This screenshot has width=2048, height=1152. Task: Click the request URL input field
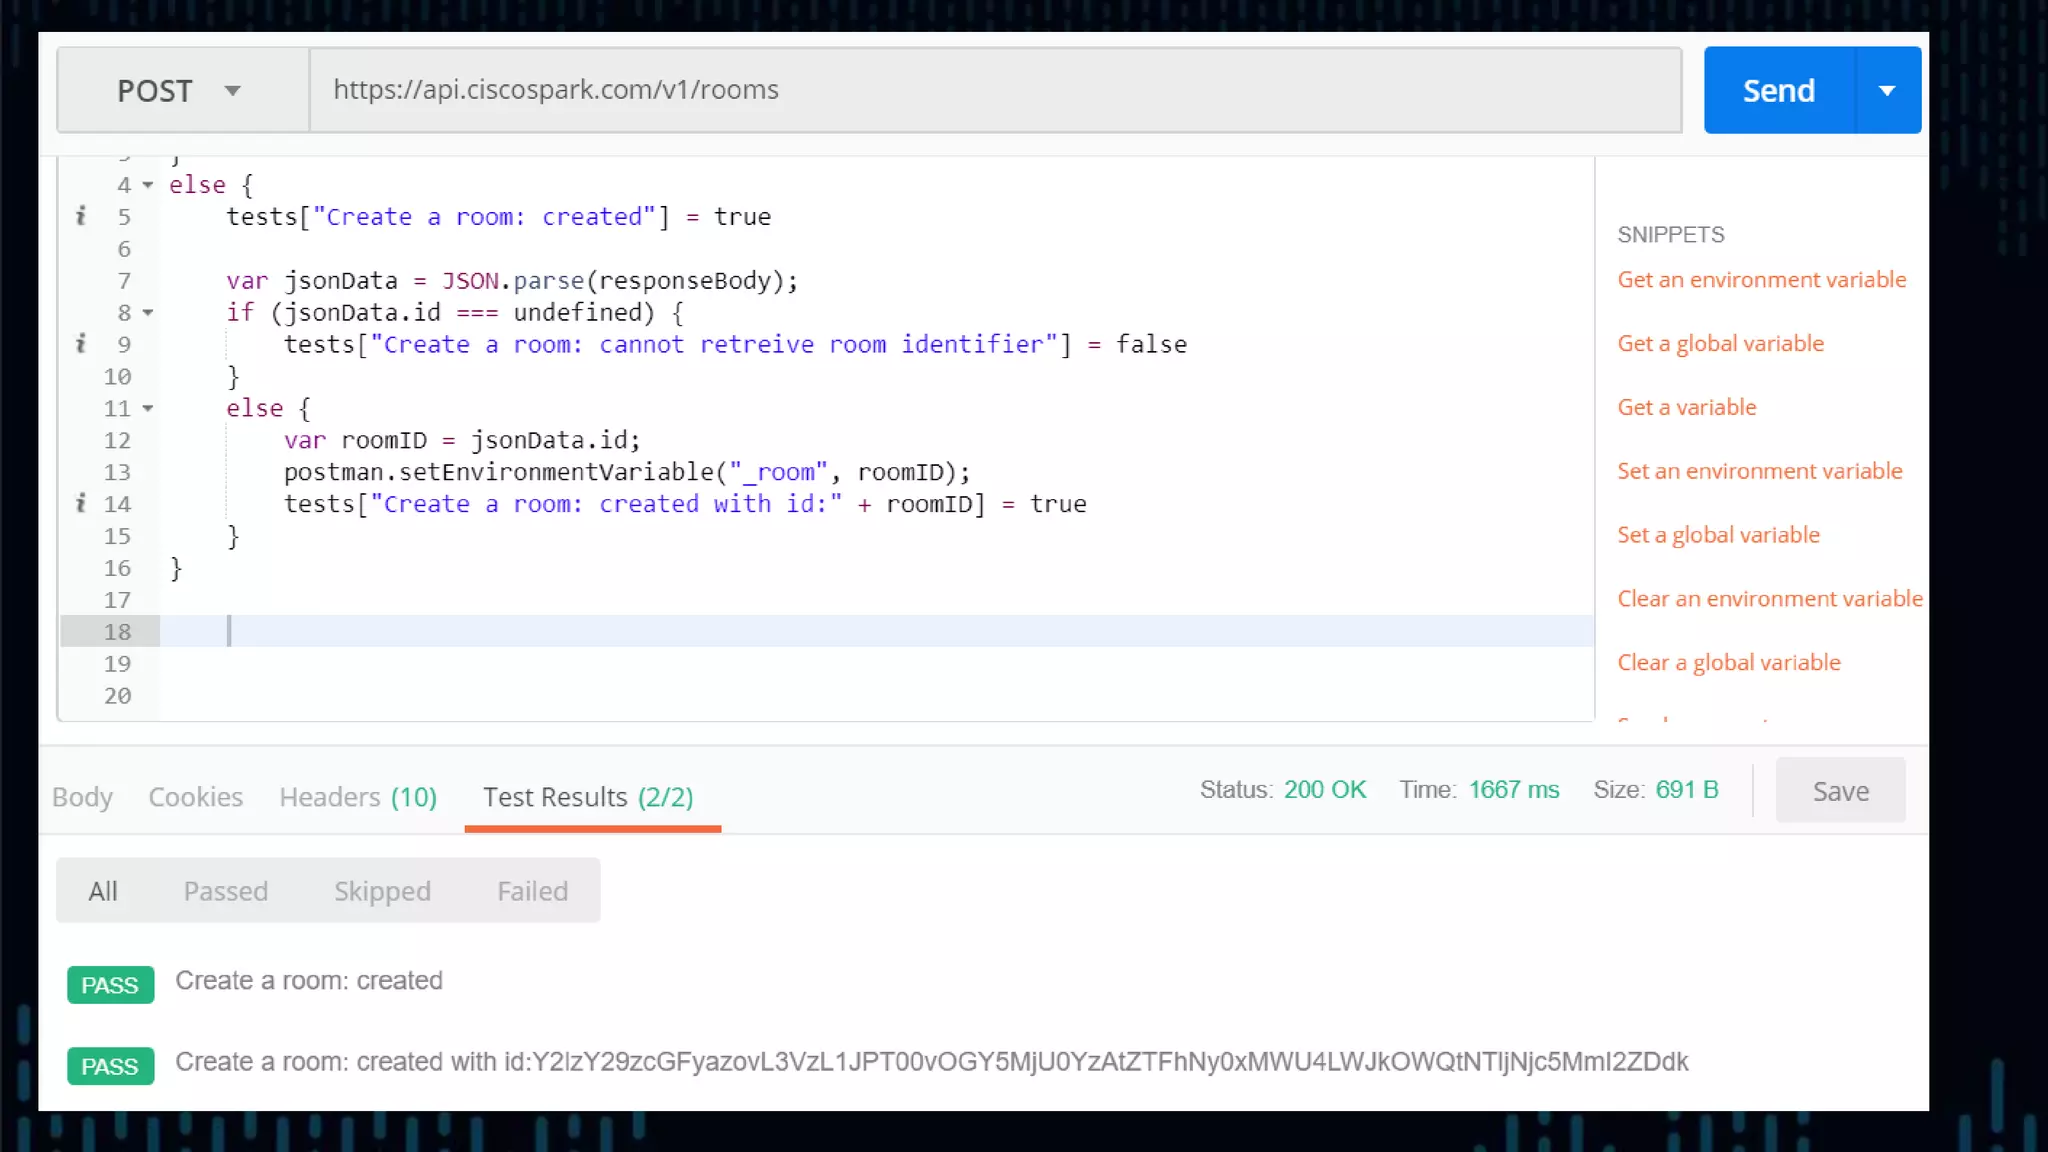(x=995, y=90)
